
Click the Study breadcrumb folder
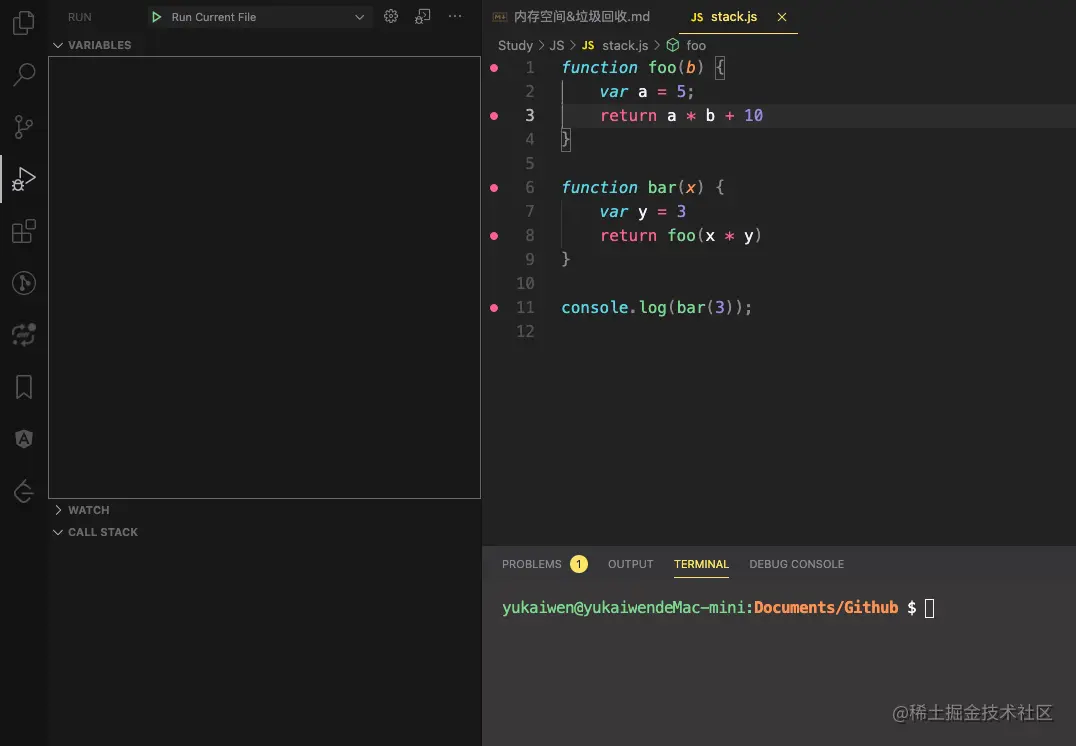(x=515, y=45)
